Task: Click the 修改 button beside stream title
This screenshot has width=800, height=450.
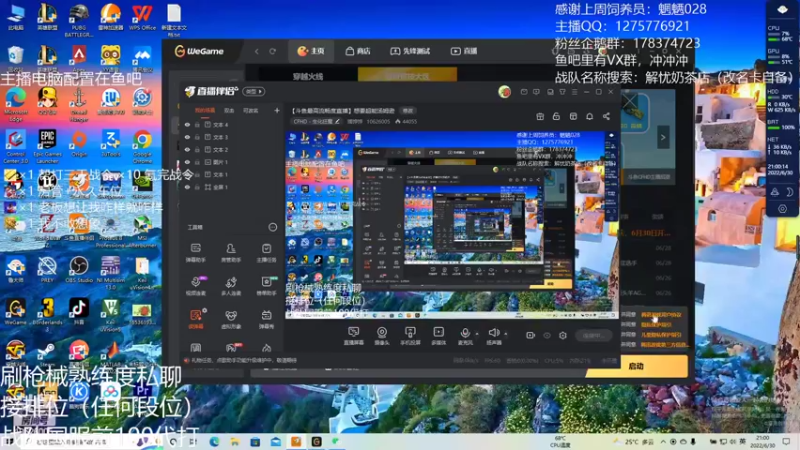Action: coord(408,110)
